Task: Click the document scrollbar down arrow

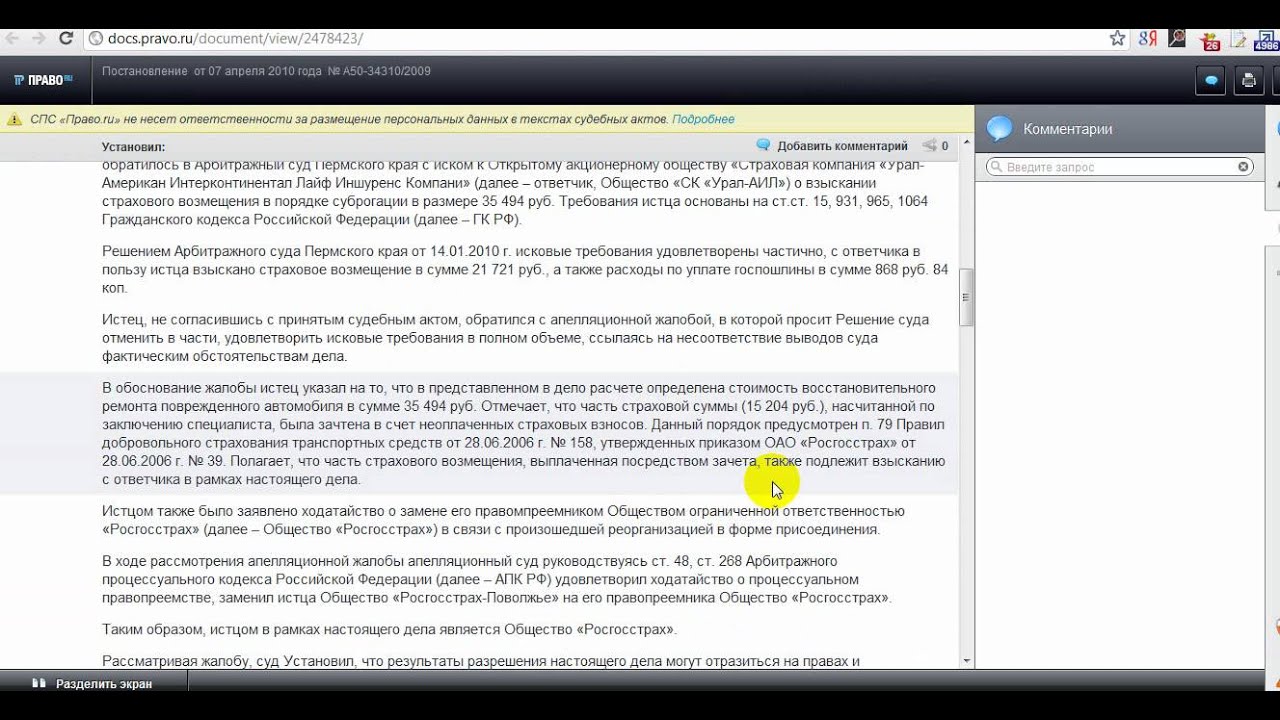Action: tap(966, 661)
